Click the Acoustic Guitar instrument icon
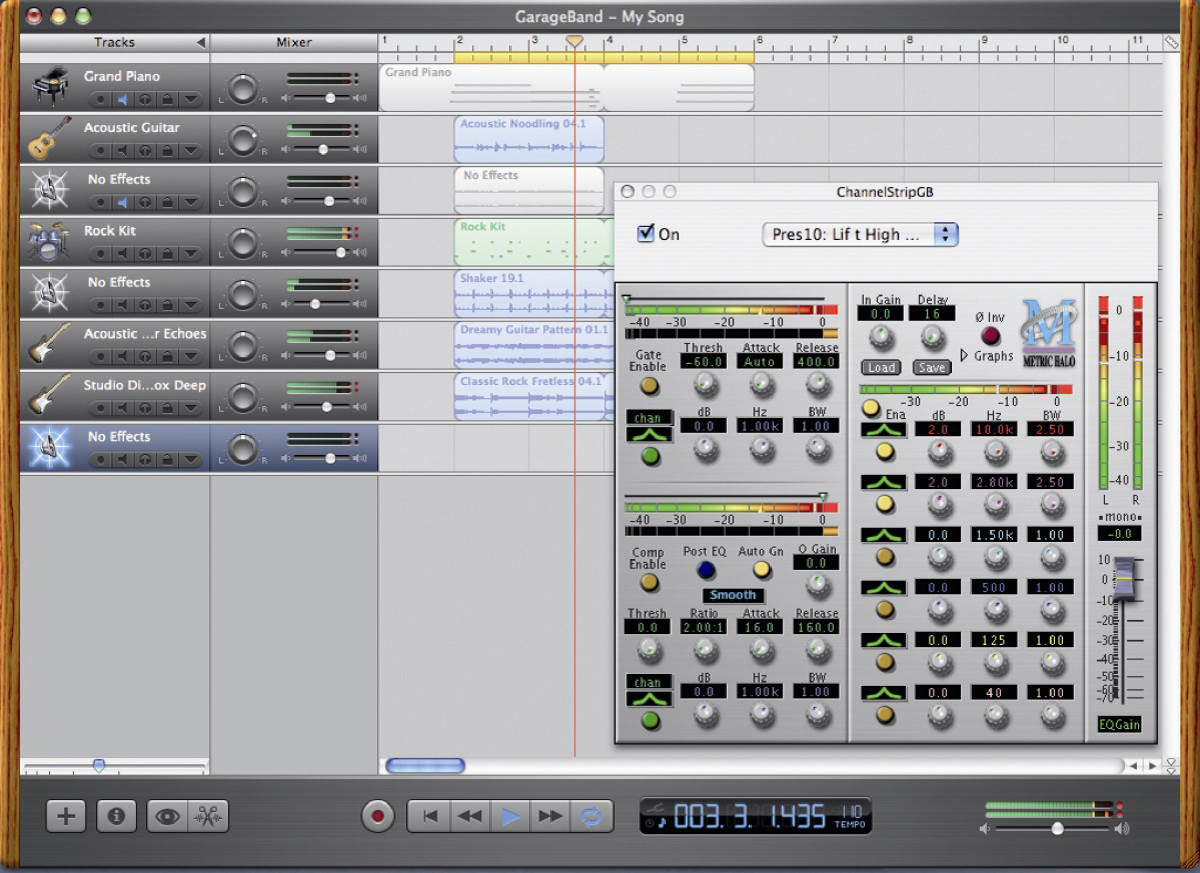Viewport: 1200px width, 873px height. [x=49, y=138]
